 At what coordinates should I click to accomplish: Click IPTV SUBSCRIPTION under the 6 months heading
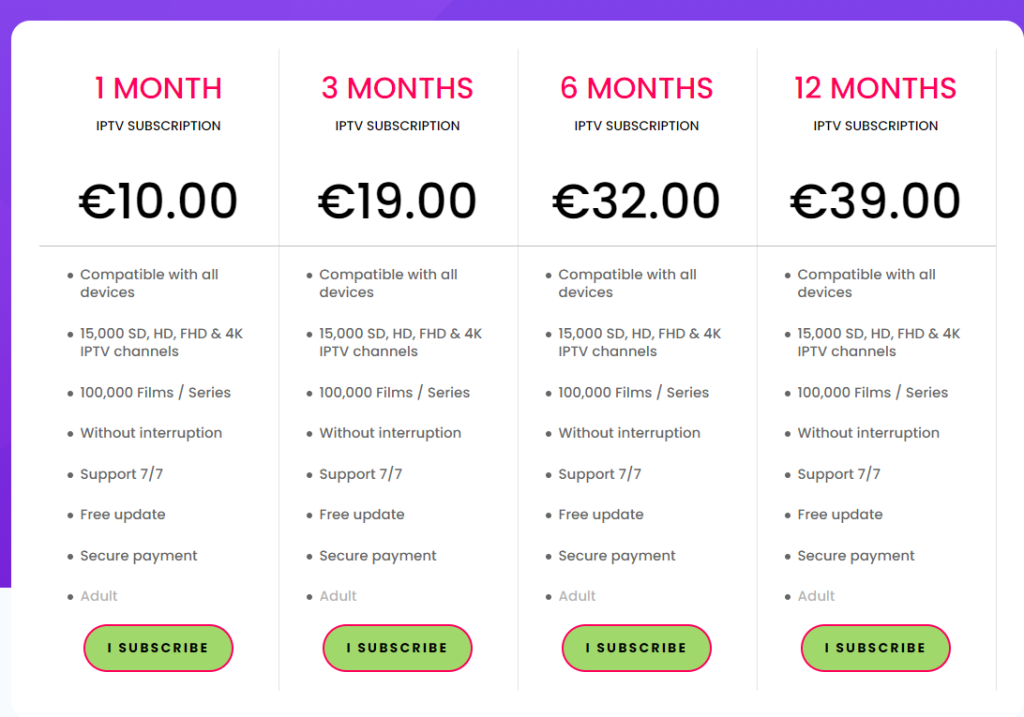(x=636, y=126)
